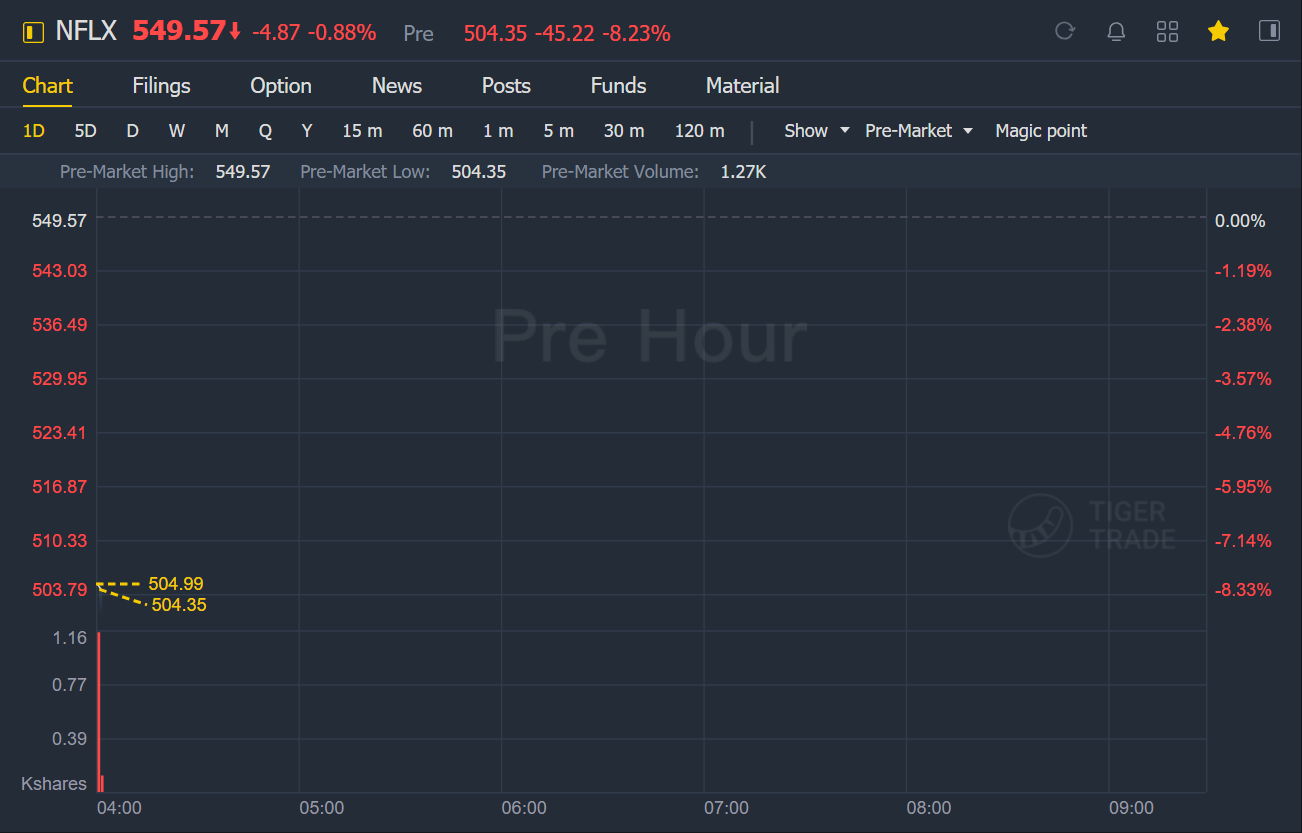Switch to the Funds tab
Viewport: 1302px width, 833px height.
click(x=618, y=86)
